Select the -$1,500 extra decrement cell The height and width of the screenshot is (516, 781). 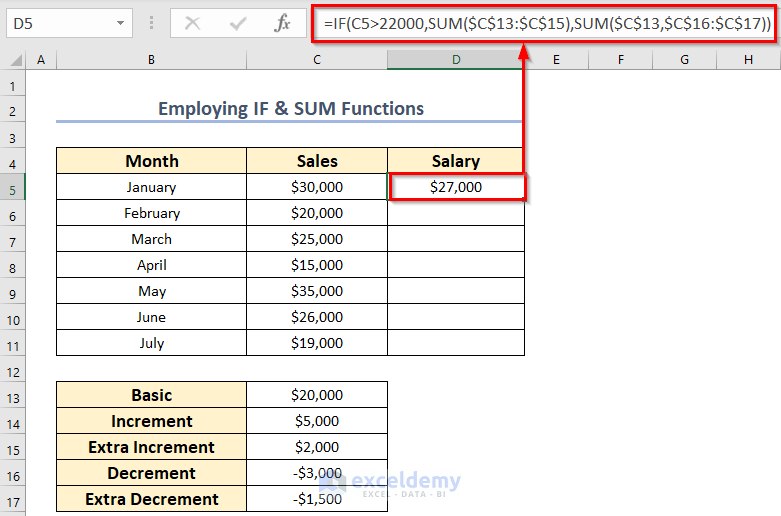[317, 499]
